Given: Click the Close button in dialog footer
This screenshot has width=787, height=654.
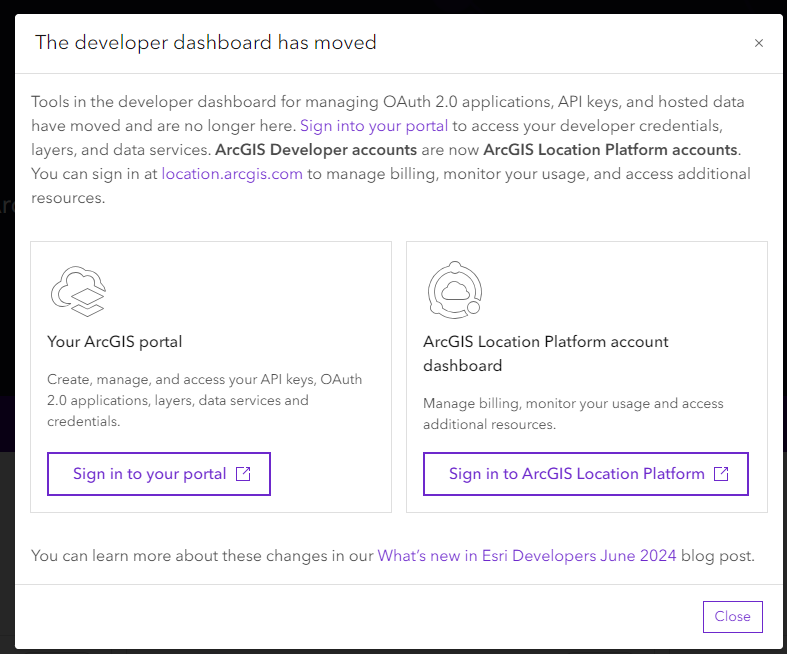Looking at the screenshot, I should 732,617.
